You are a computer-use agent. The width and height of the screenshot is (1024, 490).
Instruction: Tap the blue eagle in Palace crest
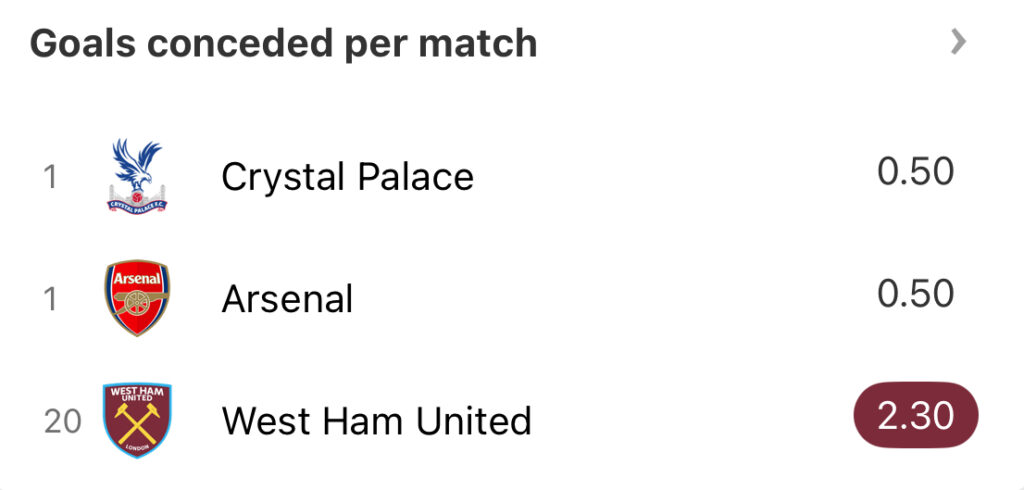click(138, 163)
